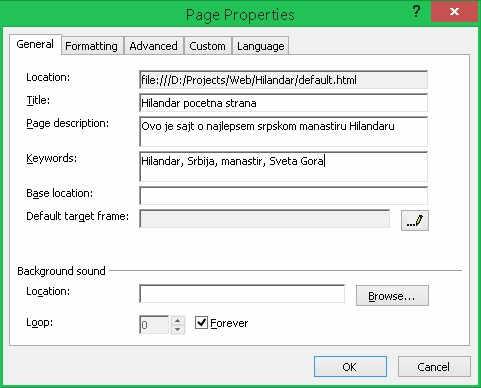The width and height of the screenshot is (481, 388).
Task: Go to the Custom tab
Action: [207, 46]
